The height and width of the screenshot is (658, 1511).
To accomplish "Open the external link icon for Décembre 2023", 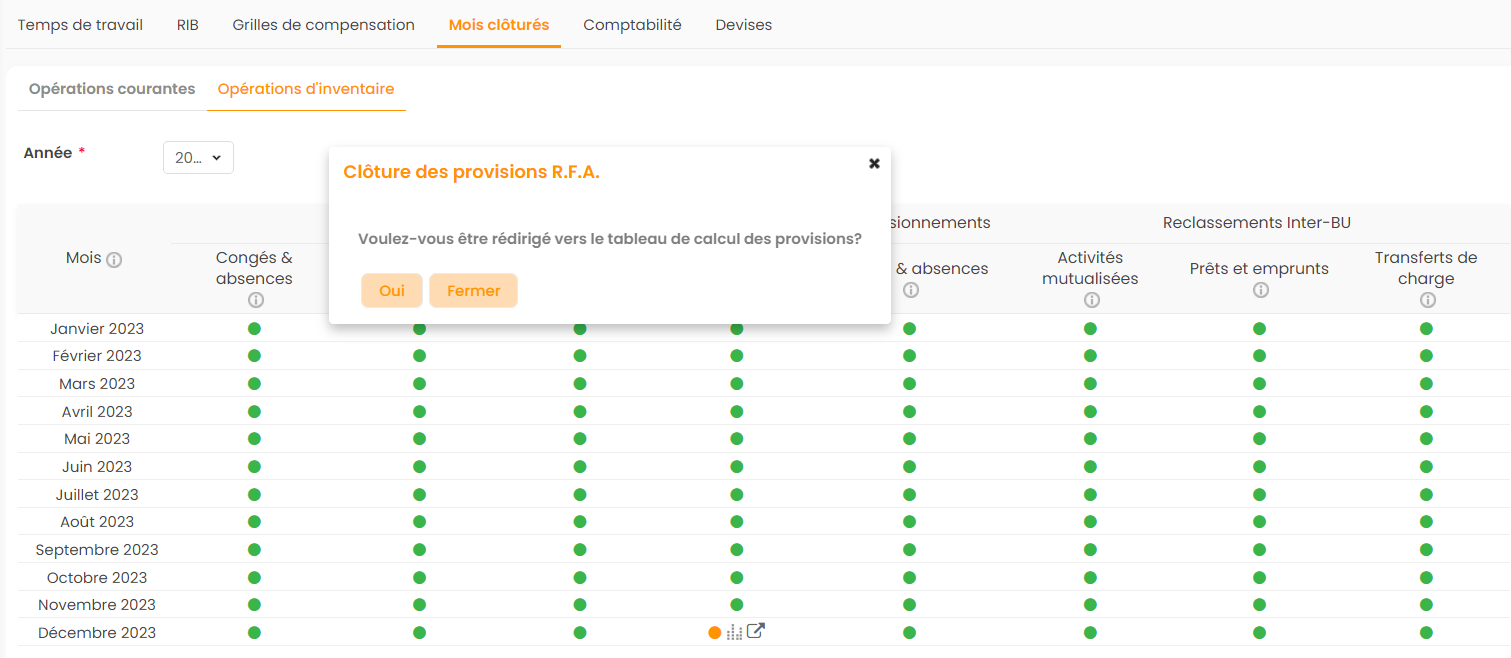I will click(756, 631).
